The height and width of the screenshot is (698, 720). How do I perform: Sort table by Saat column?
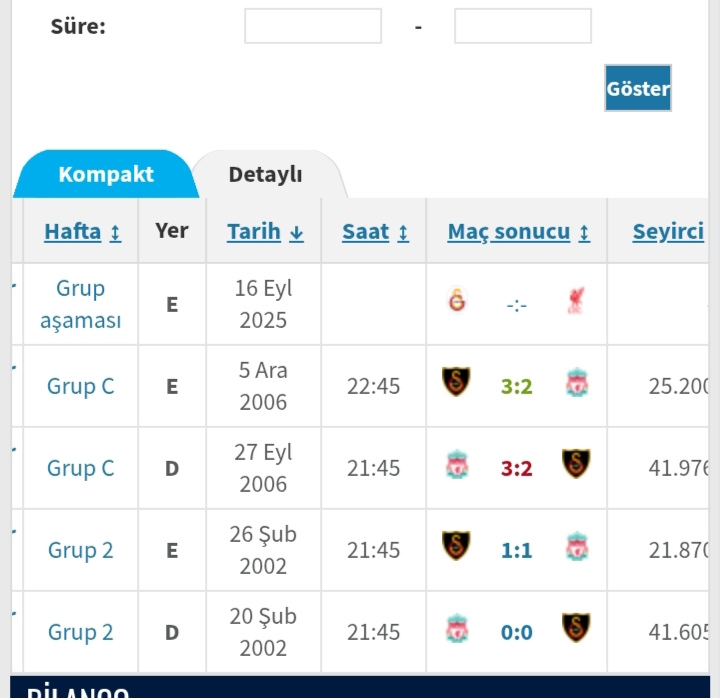376,231
